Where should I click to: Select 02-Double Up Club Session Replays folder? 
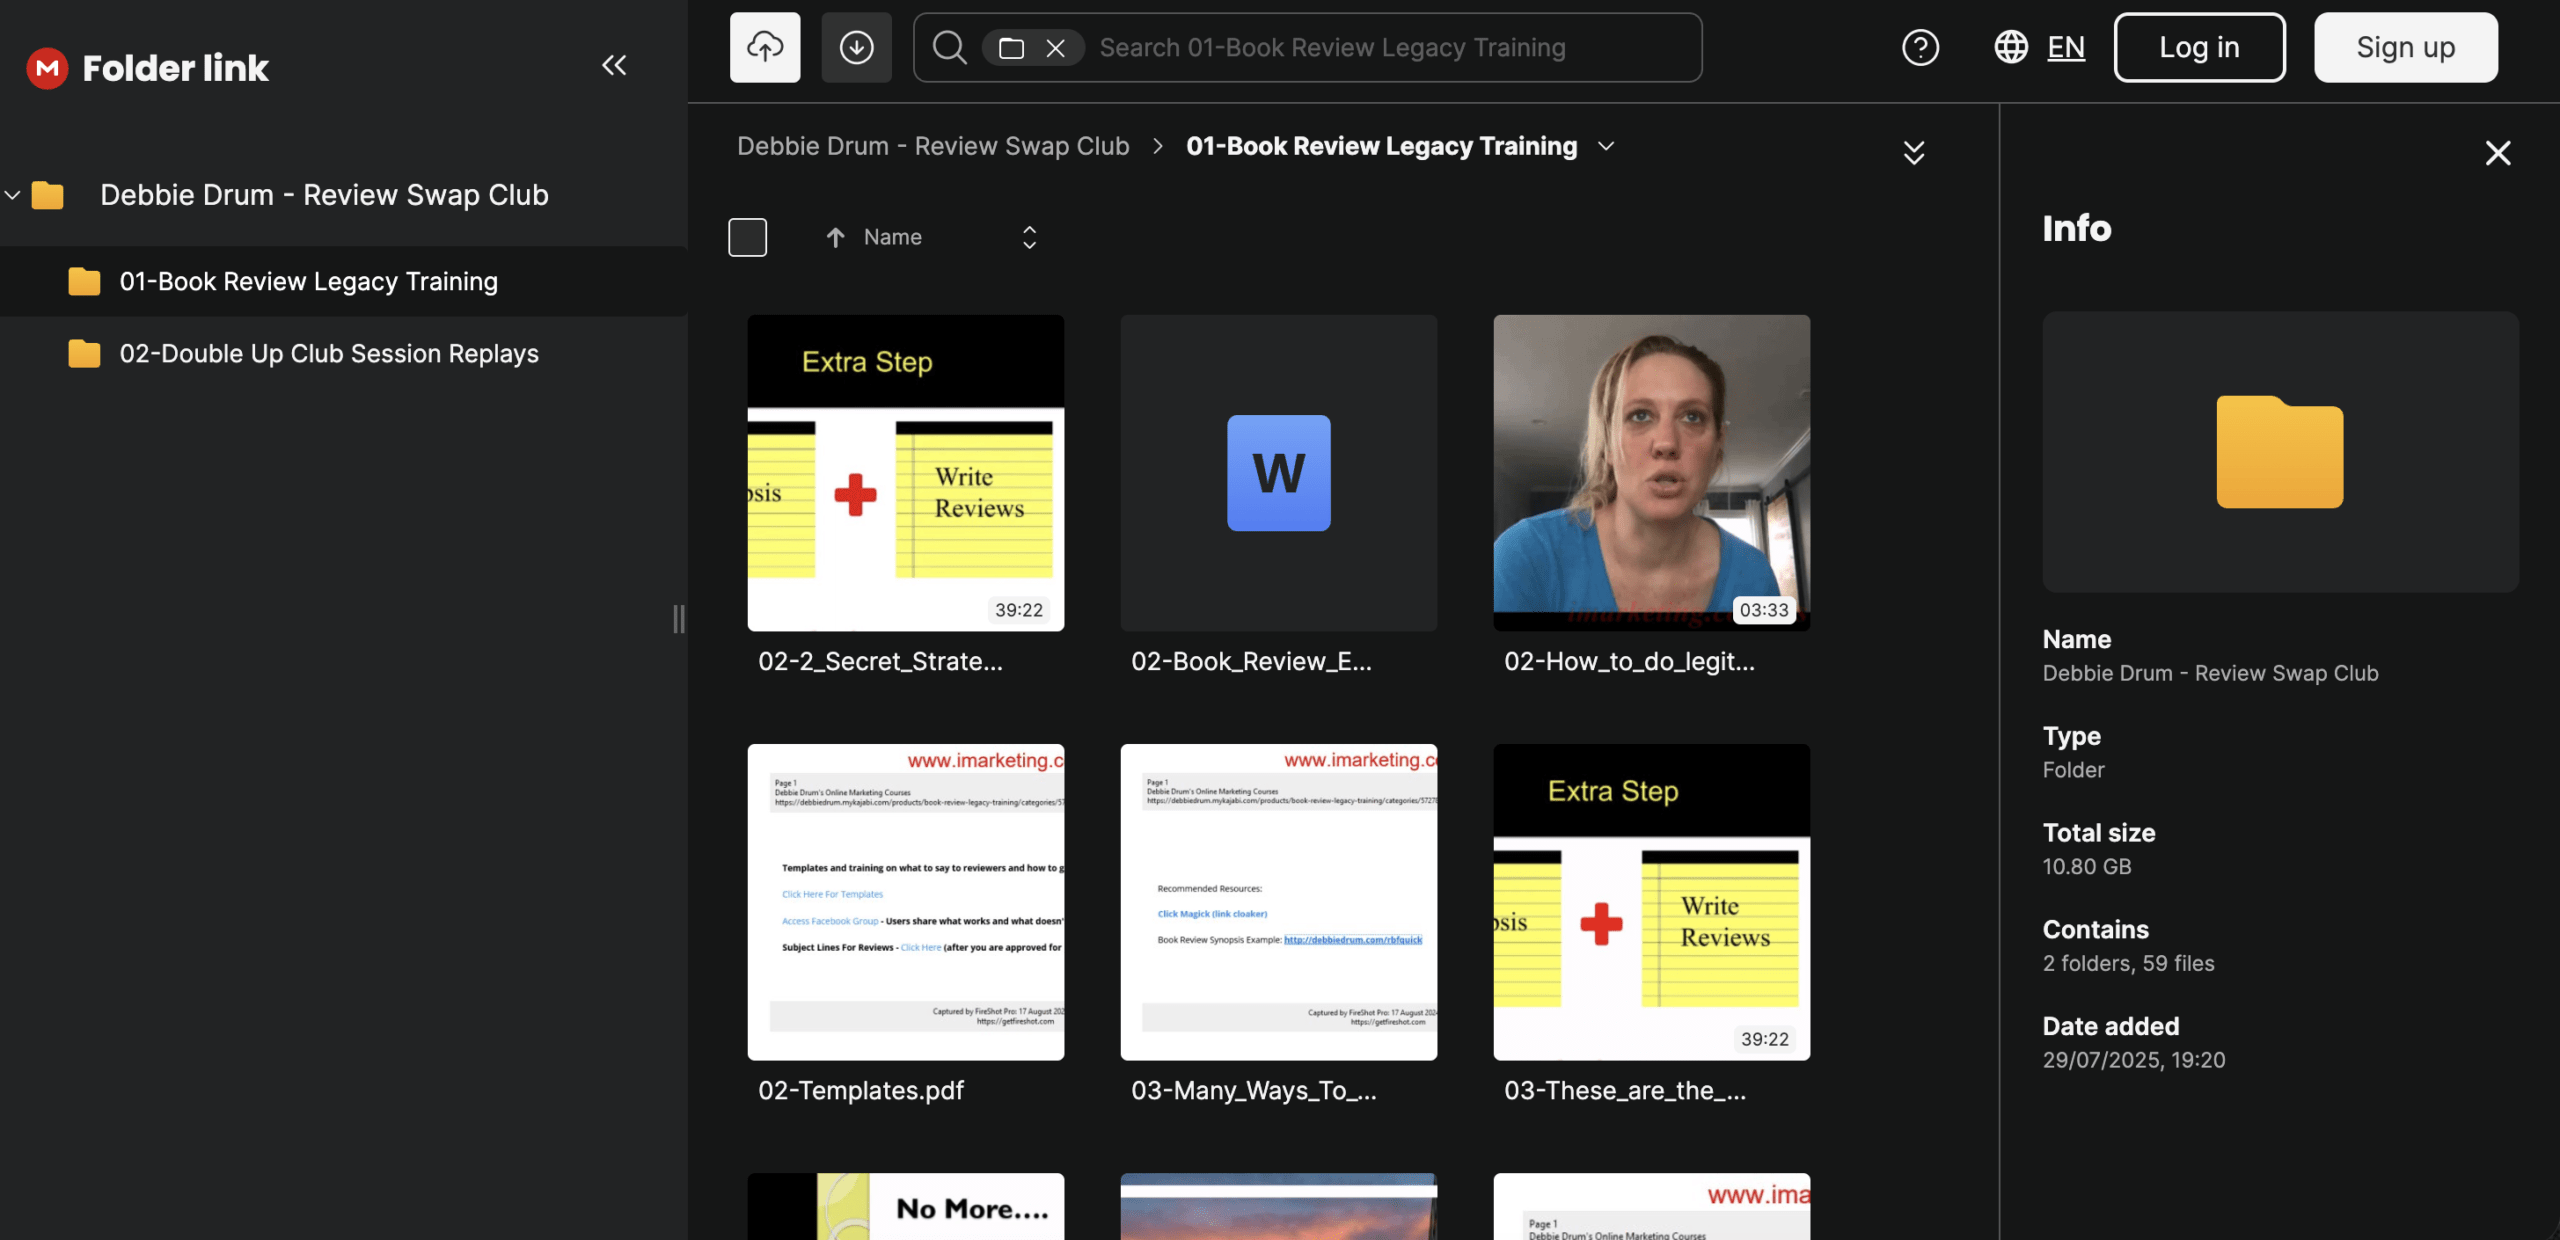coord(328,354)
